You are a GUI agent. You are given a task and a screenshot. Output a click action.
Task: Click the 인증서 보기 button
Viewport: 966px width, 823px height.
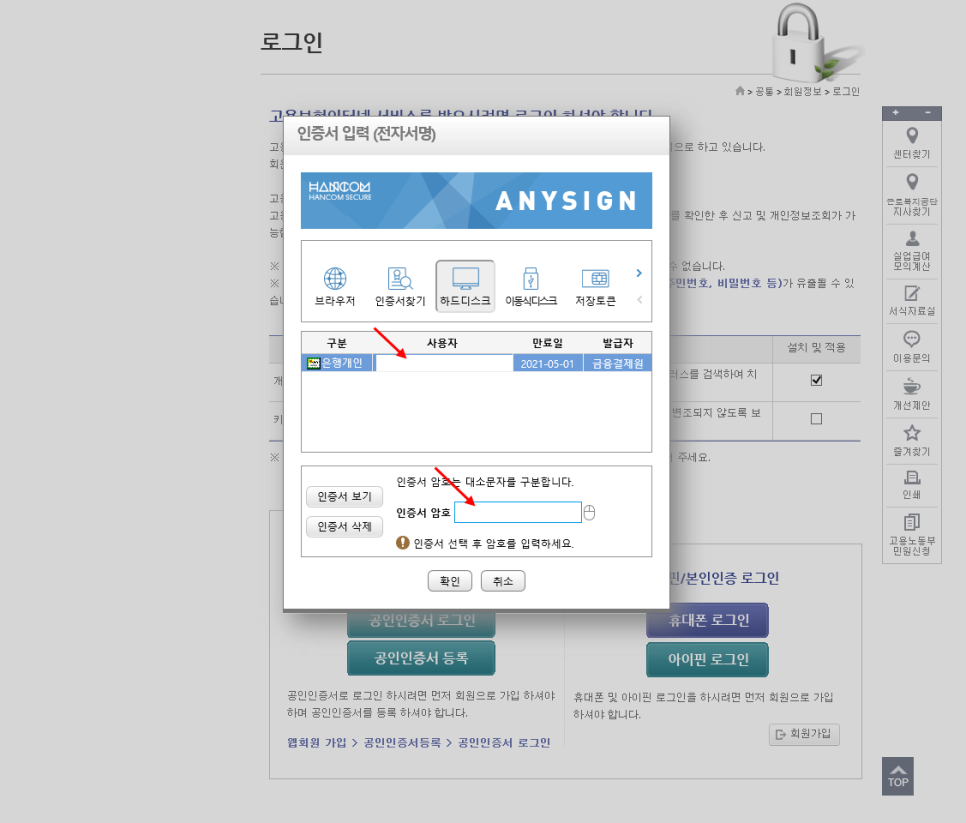[x=344, y=497]
